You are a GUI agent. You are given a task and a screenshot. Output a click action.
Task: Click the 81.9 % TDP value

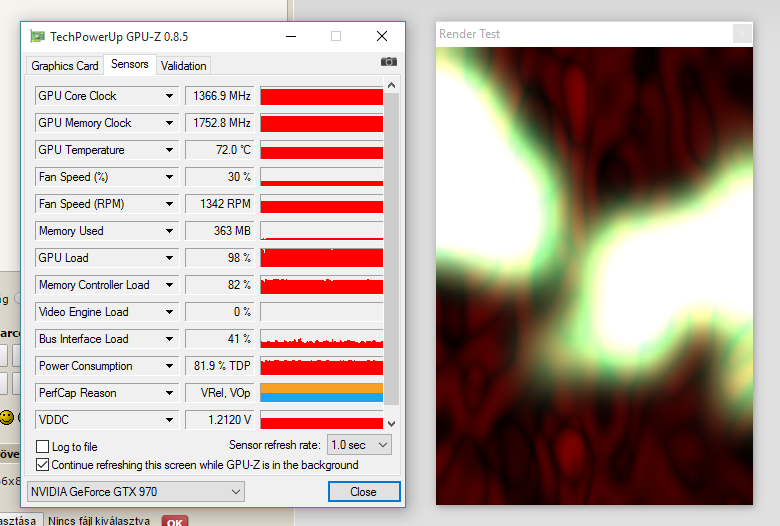[x=219, y=366]
